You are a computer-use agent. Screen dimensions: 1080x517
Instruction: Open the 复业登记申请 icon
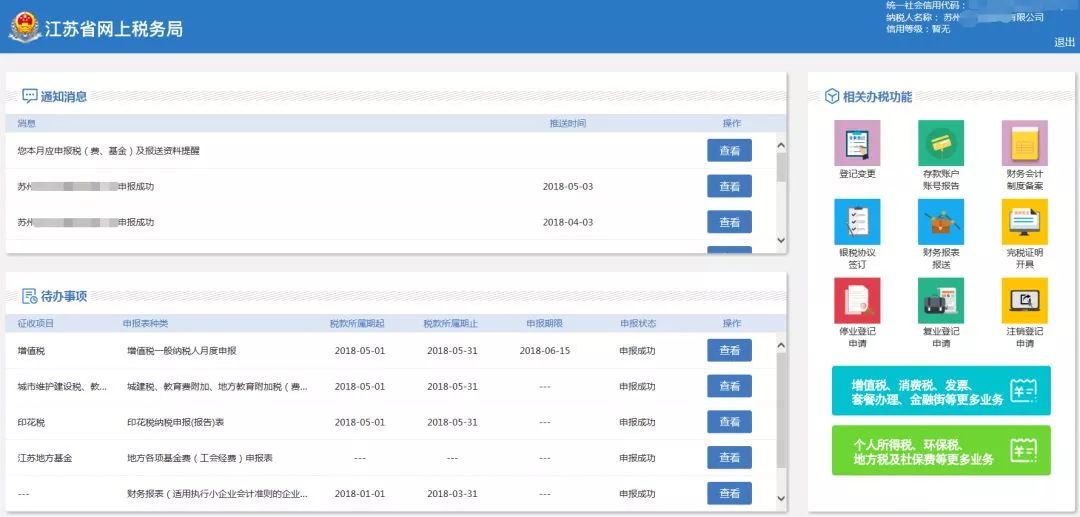pos(941,300)
